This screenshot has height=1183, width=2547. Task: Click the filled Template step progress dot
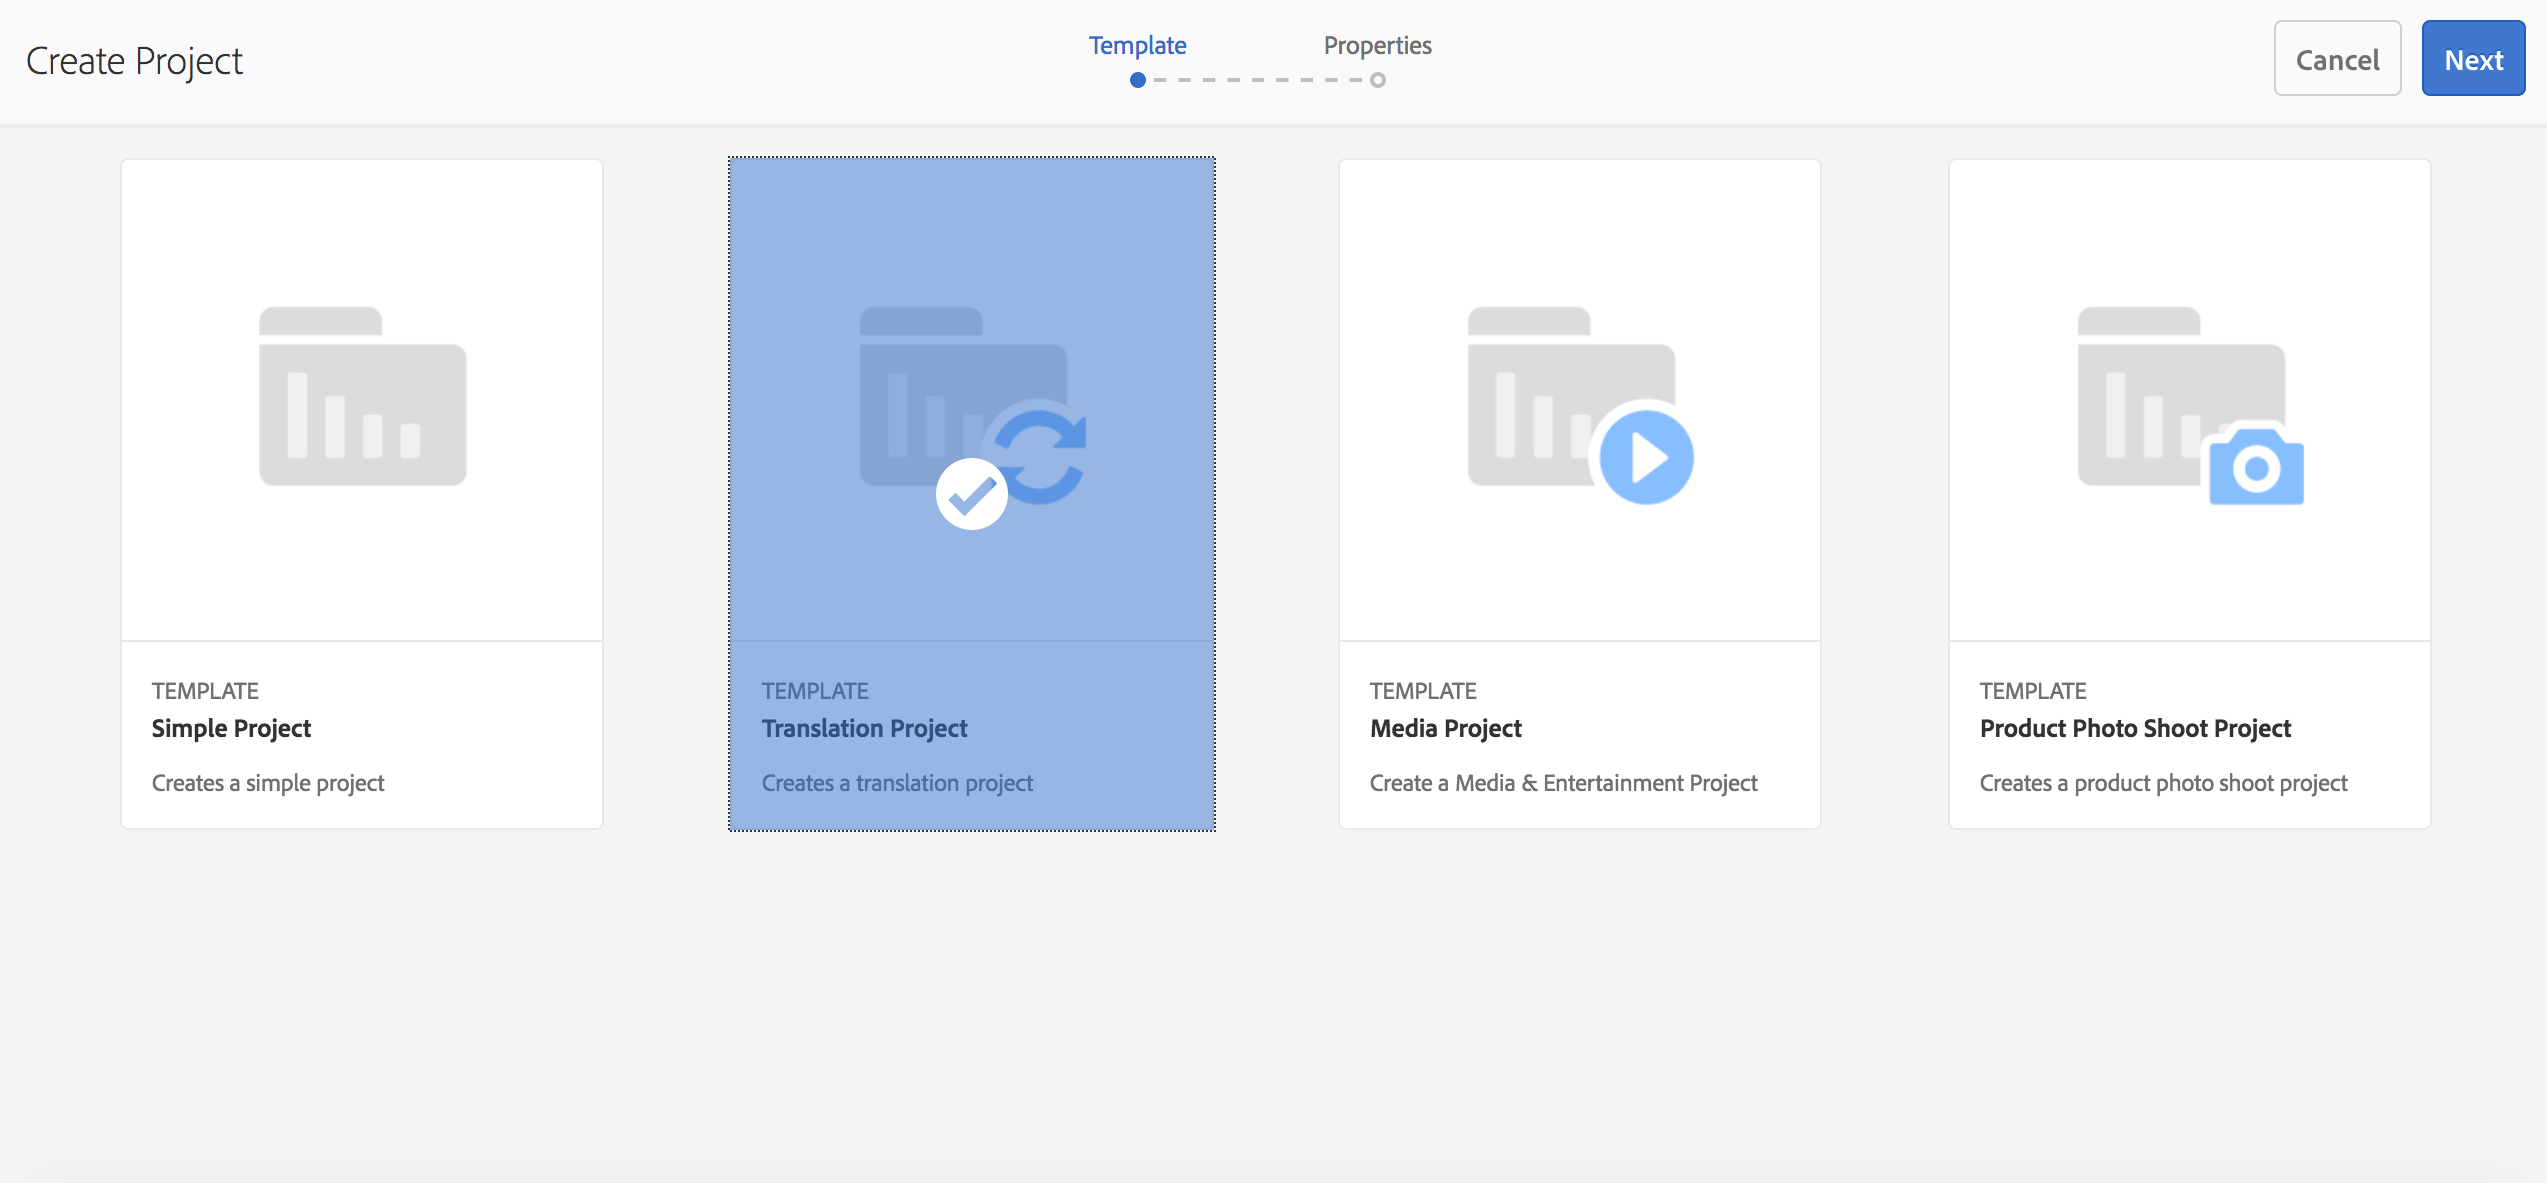pyautogui.click(x=1137, y=80)
